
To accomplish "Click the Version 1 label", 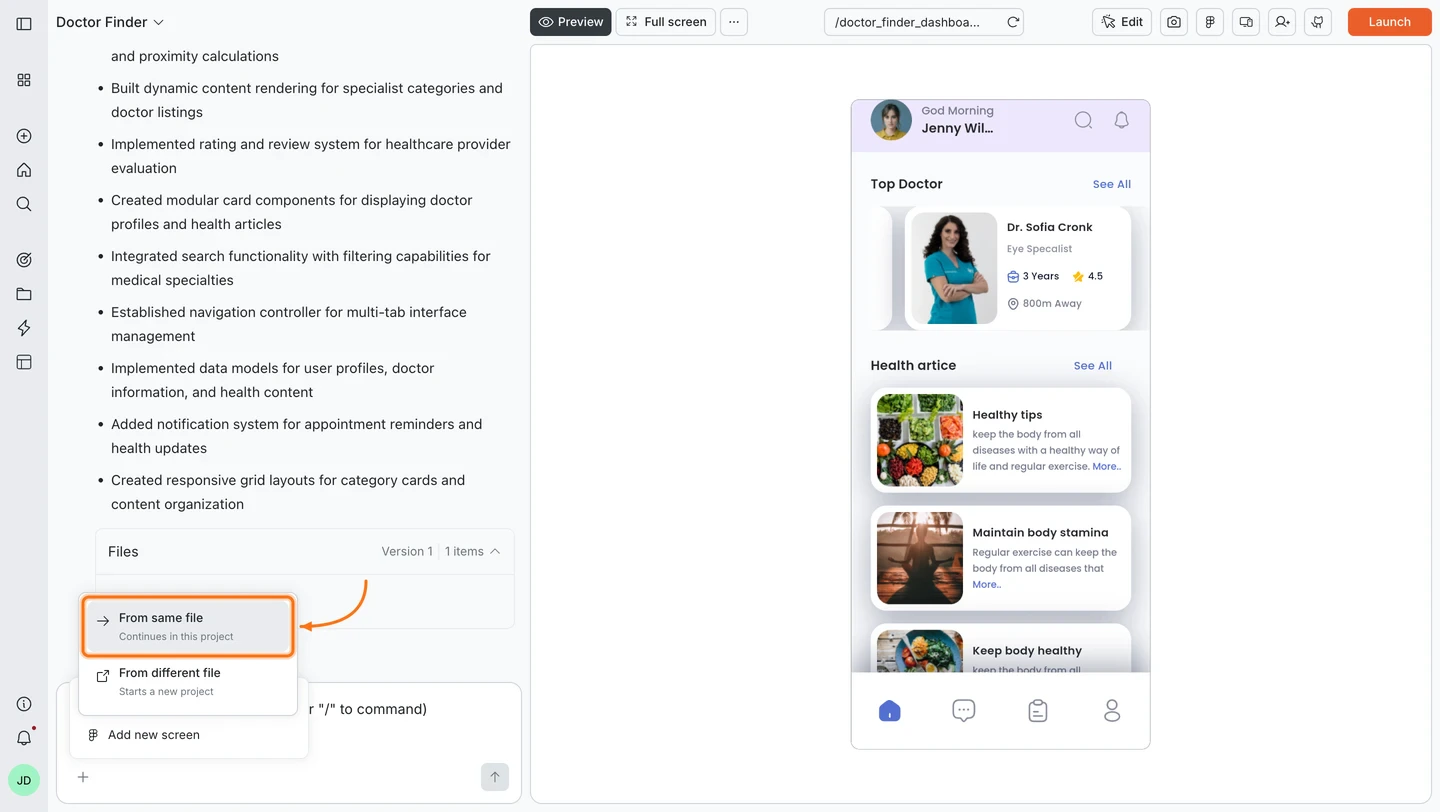I will tap(407, 552).
